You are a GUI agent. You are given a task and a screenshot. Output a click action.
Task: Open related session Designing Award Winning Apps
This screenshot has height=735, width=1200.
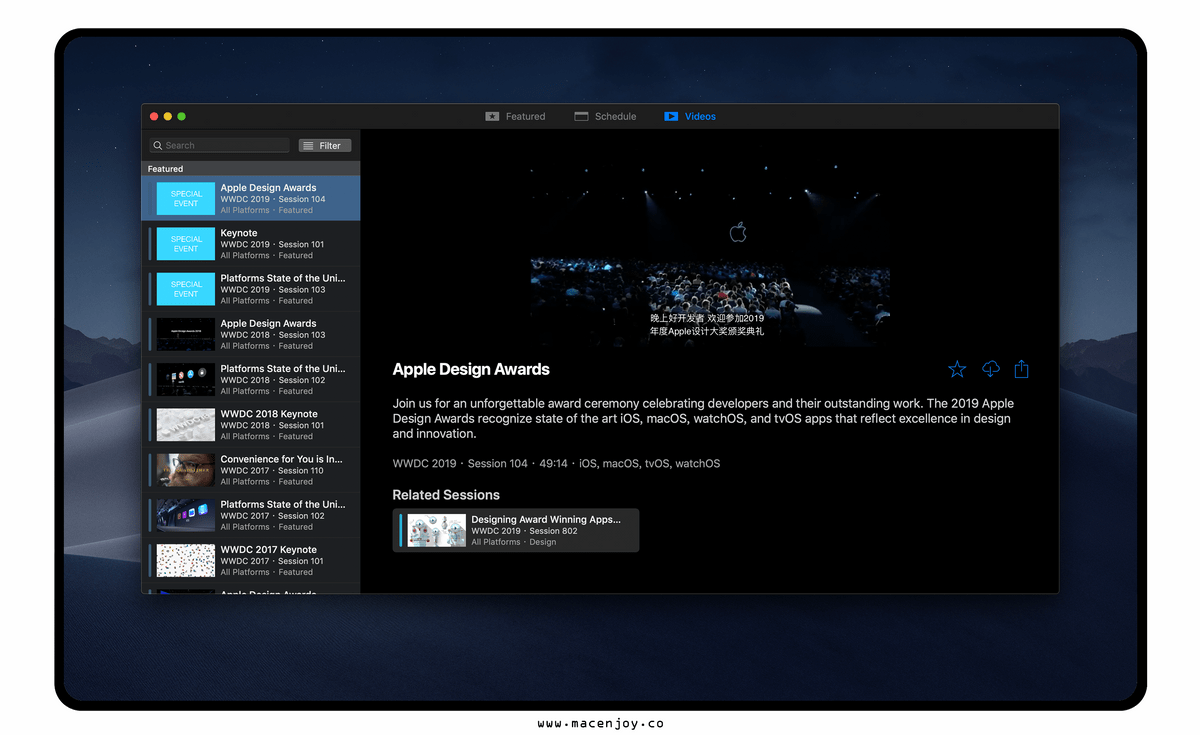pos(516,530)
